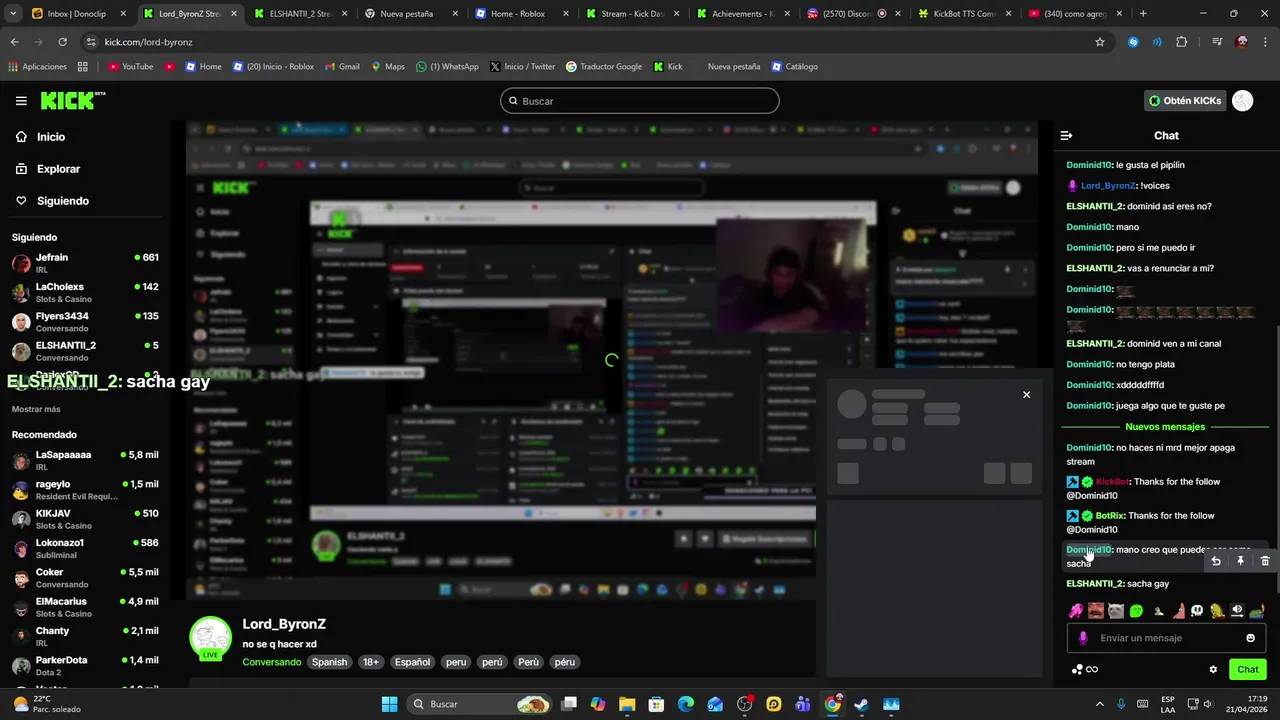The width and height of the screenshot is (1280, 720).
Task: Reply to Dominid10's hovered message
Action: tap(1216, 561)
